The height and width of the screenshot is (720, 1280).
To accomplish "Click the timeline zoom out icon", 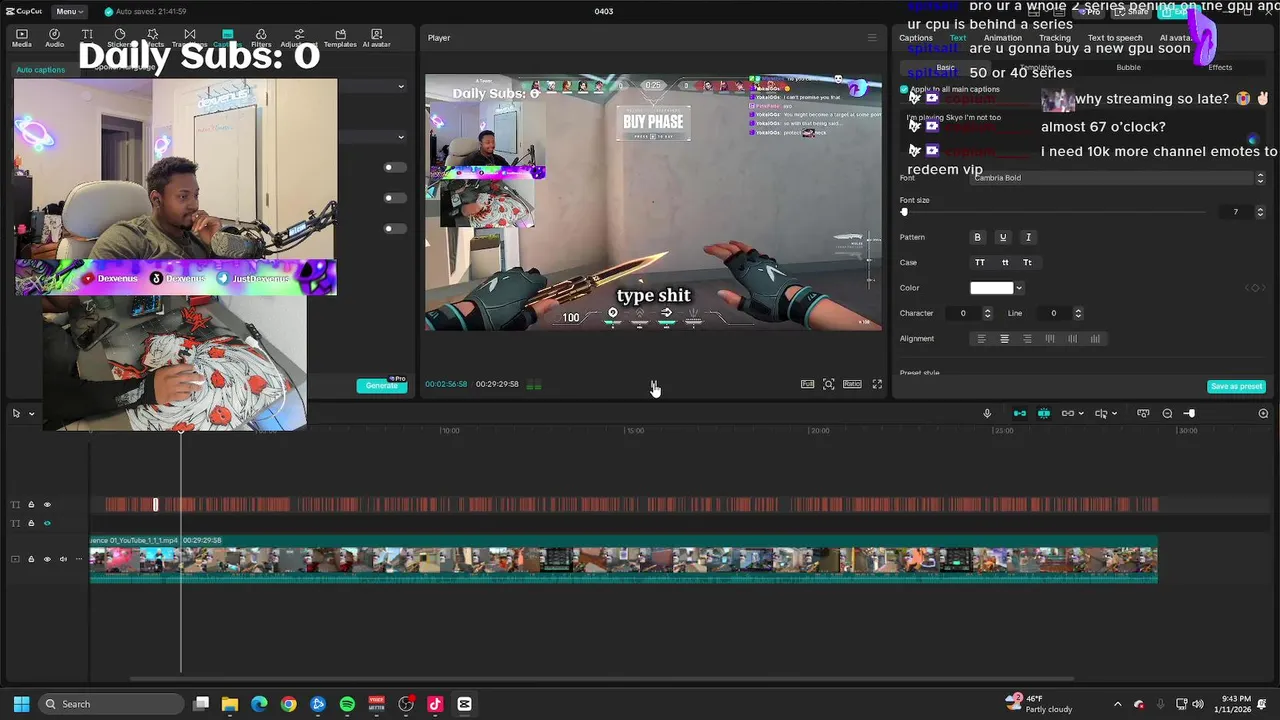I will 1167,413.
